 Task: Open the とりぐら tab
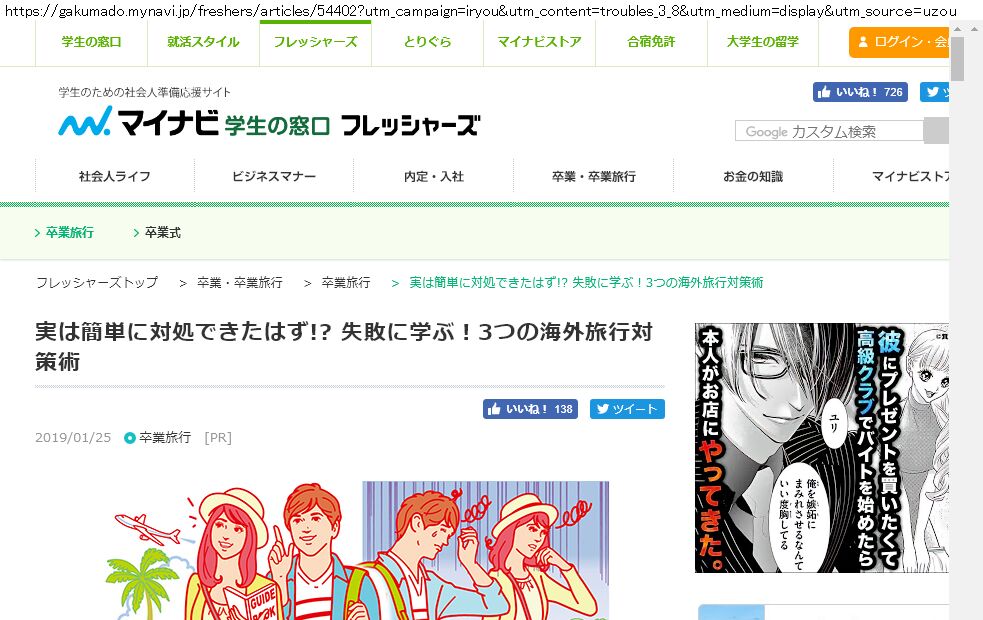coord(428,42)
